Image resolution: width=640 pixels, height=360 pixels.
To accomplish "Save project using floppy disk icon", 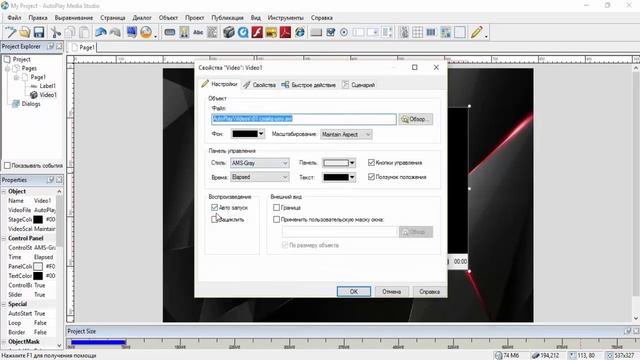I will point(39,32).
